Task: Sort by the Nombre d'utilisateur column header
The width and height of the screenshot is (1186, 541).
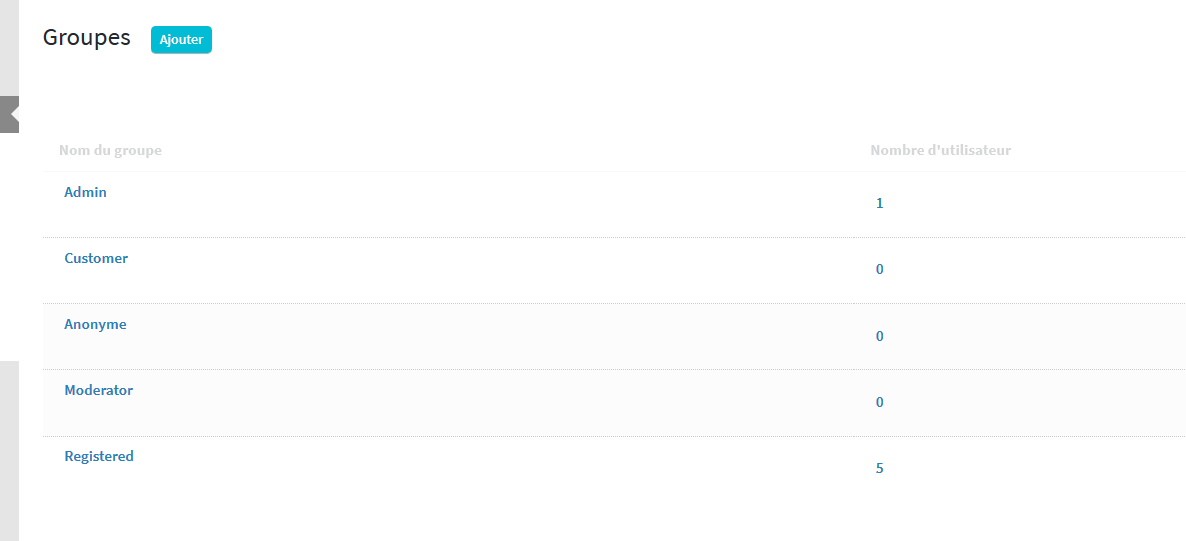Action: tap(940, 151)
